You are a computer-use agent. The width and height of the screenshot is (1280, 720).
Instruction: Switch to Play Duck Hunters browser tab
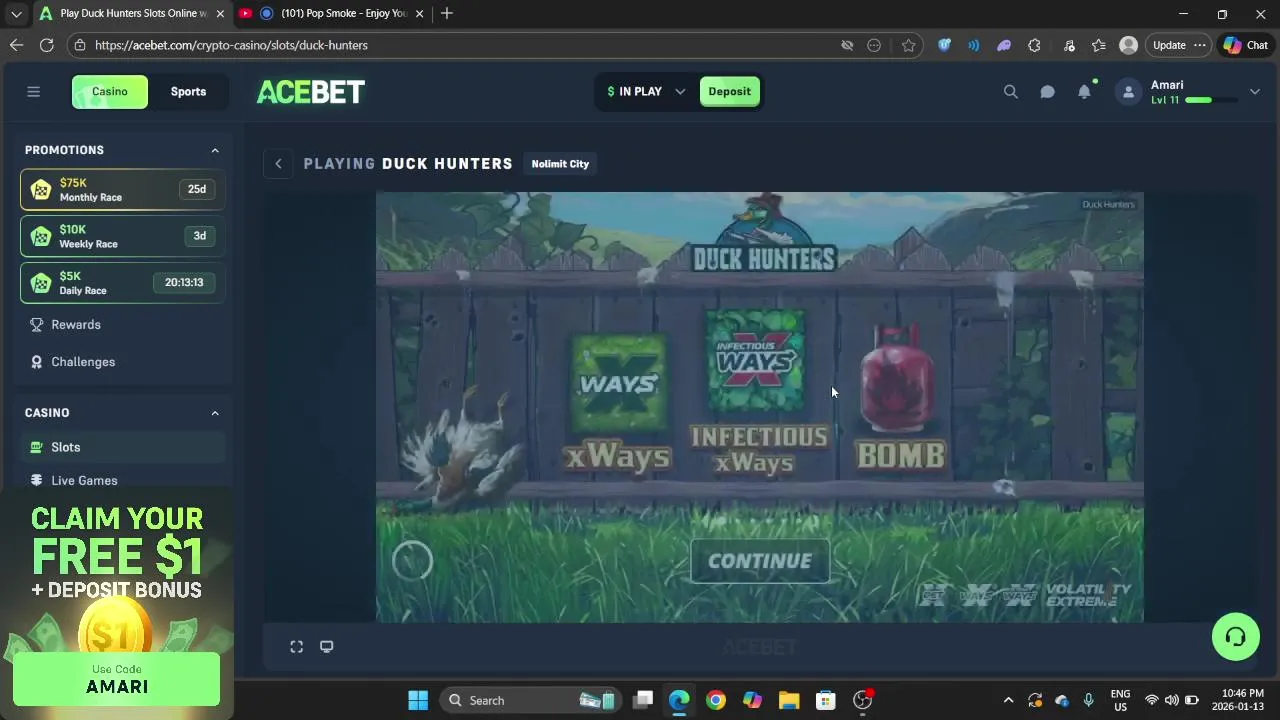(x=130, y=14)
